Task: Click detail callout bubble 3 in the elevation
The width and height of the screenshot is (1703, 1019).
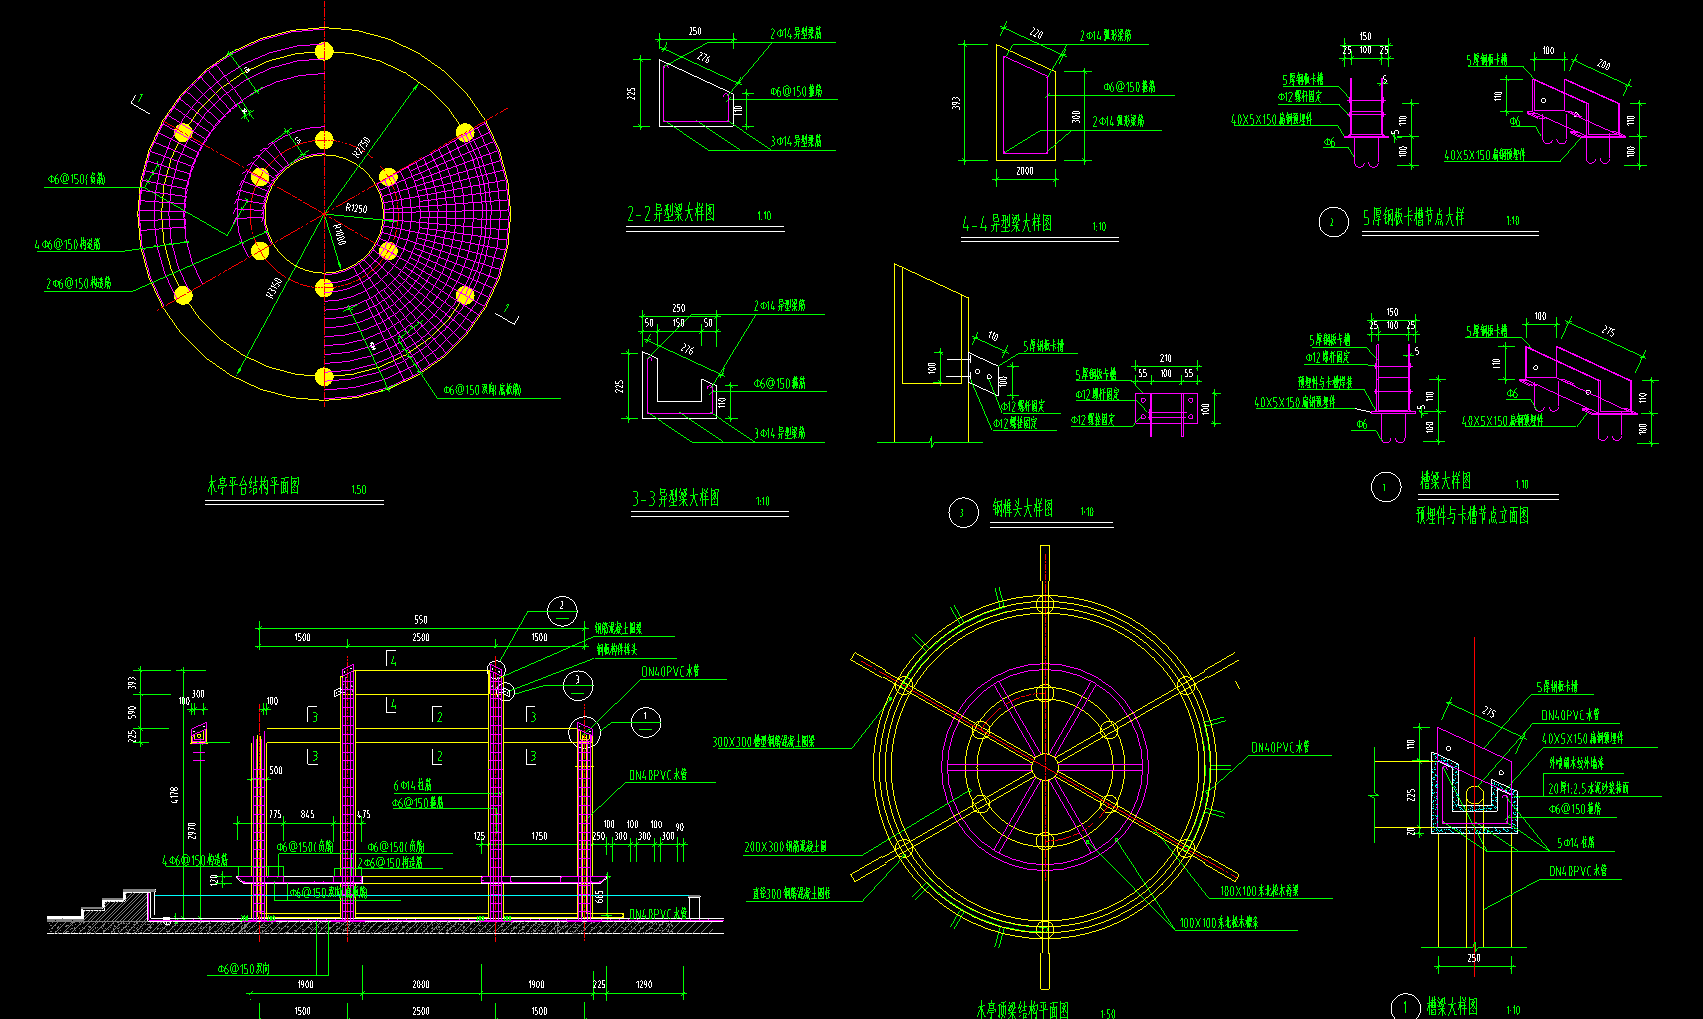Action: tap(577, 683)
